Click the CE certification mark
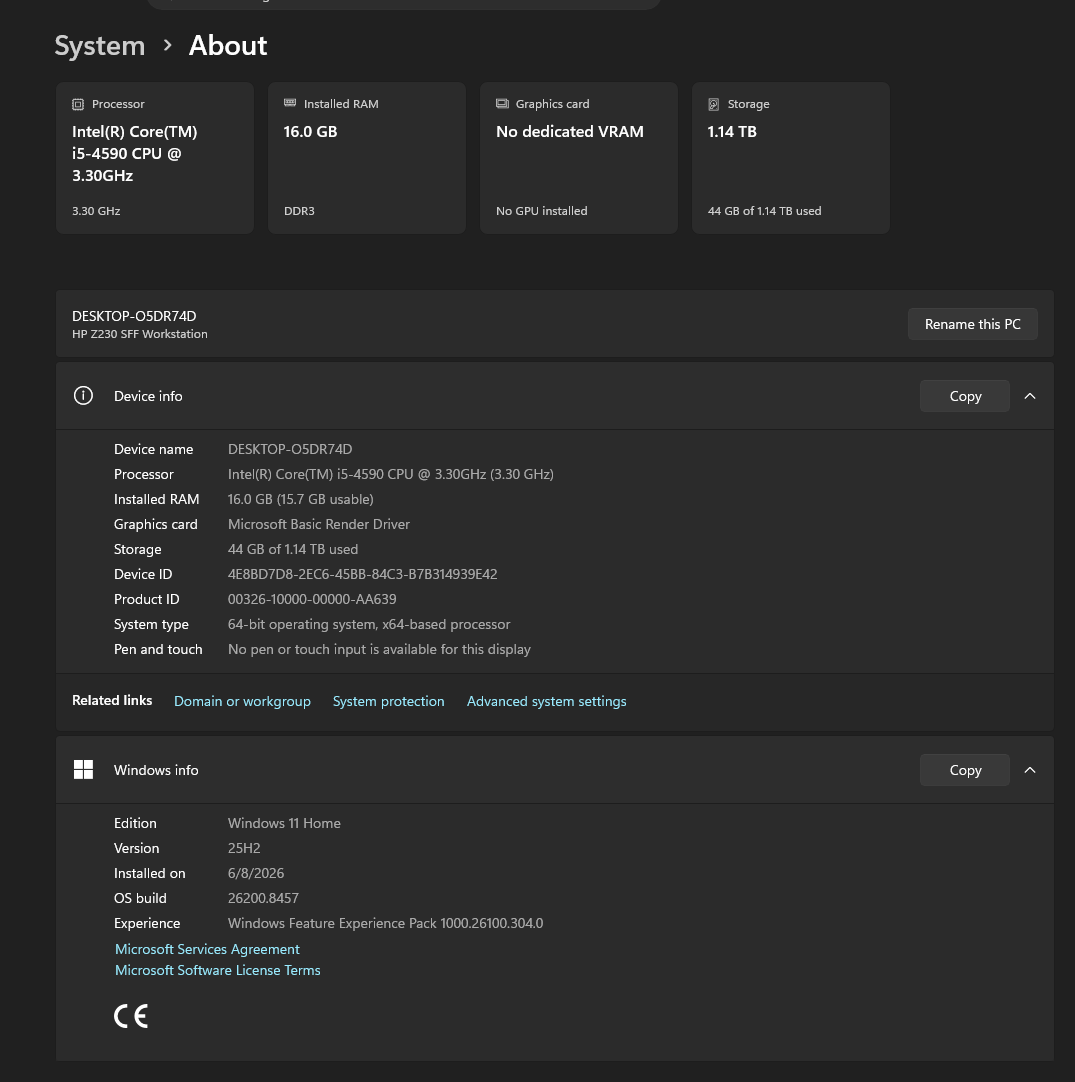This screenshot has width=1075, height=1082. point(131,1016)
